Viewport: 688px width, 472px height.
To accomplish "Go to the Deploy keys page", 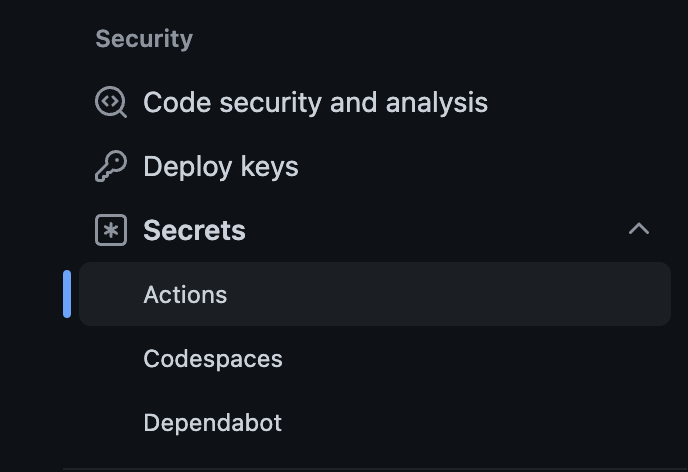I will 220,166.
